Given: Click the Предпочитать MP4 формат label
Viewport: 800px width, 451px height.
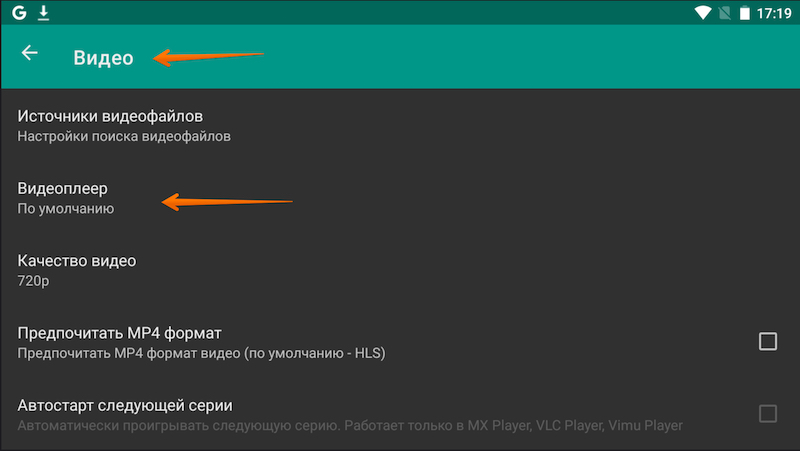Looking at the screenshot, I should 119,333.
